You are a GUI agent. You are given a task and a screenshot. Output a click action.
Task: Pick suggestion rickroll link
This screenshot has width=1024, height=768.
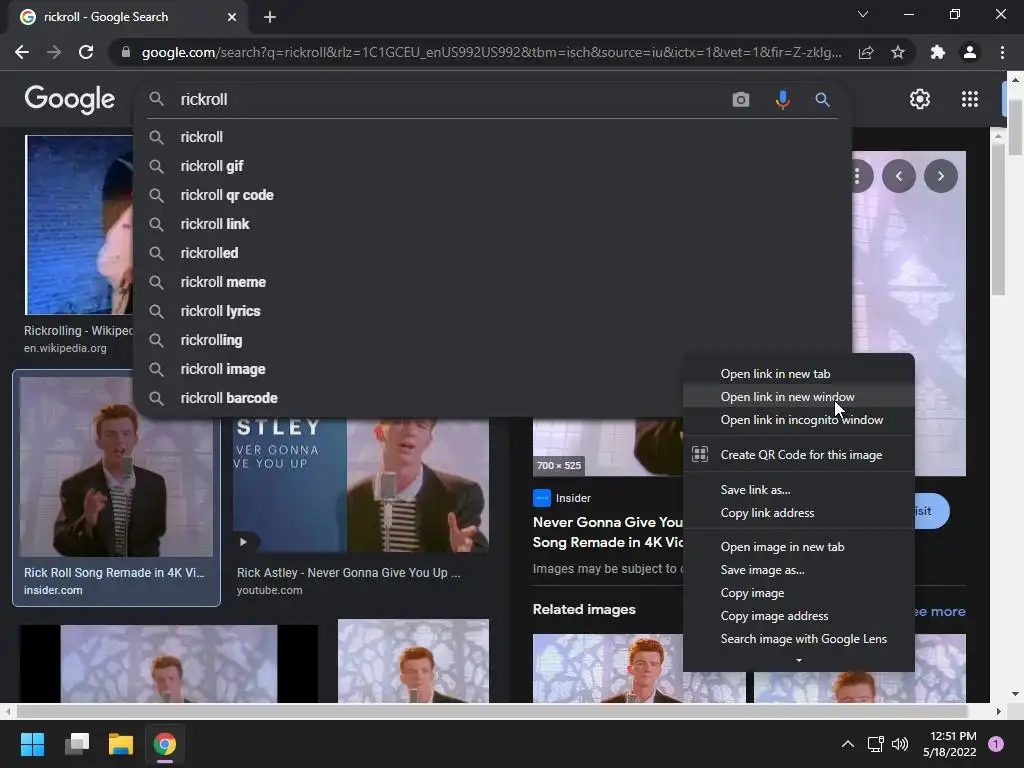coord(492,224)
